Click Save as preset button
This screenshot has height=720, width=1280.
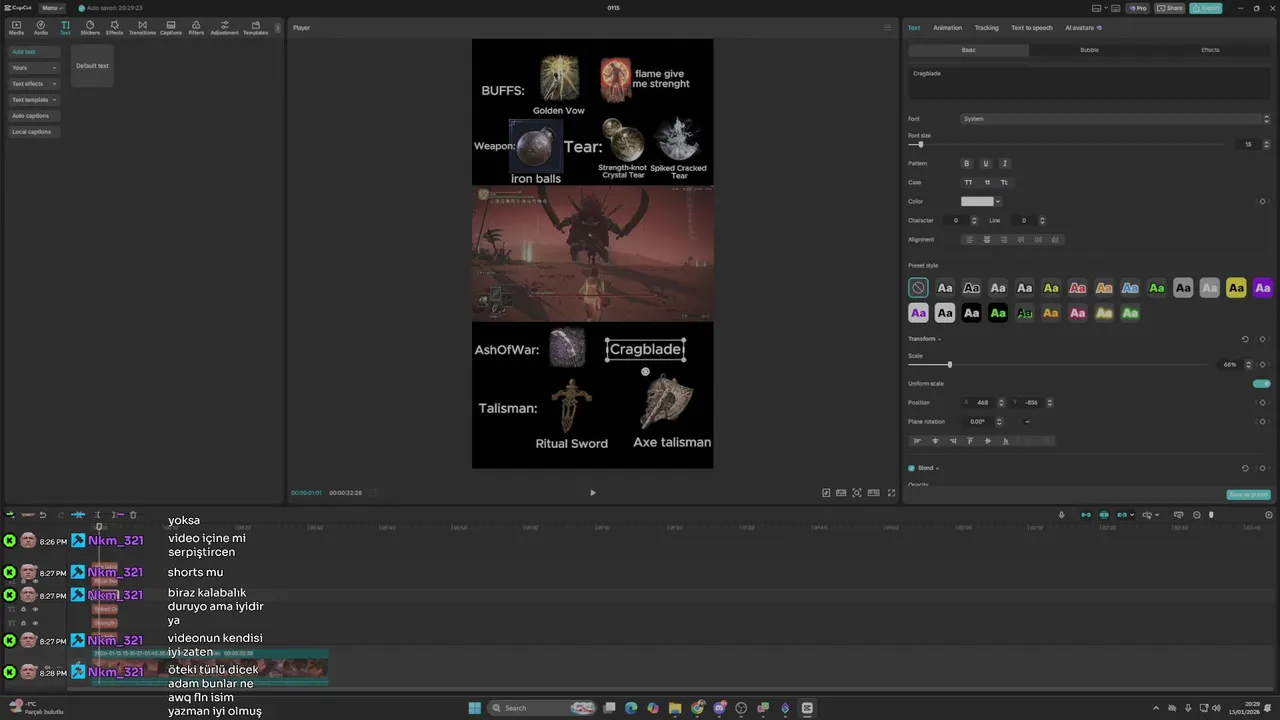tap(1248, 495)
